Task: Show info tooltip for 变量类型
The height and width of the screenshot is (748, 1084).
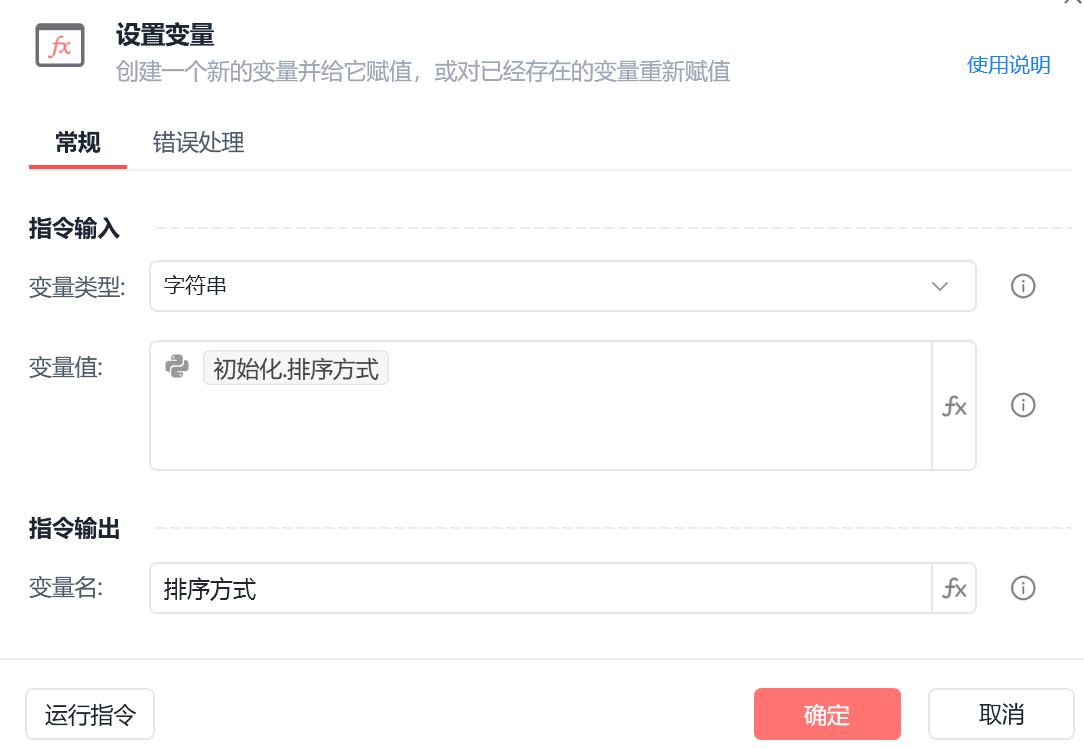Action: point(1022,286)
